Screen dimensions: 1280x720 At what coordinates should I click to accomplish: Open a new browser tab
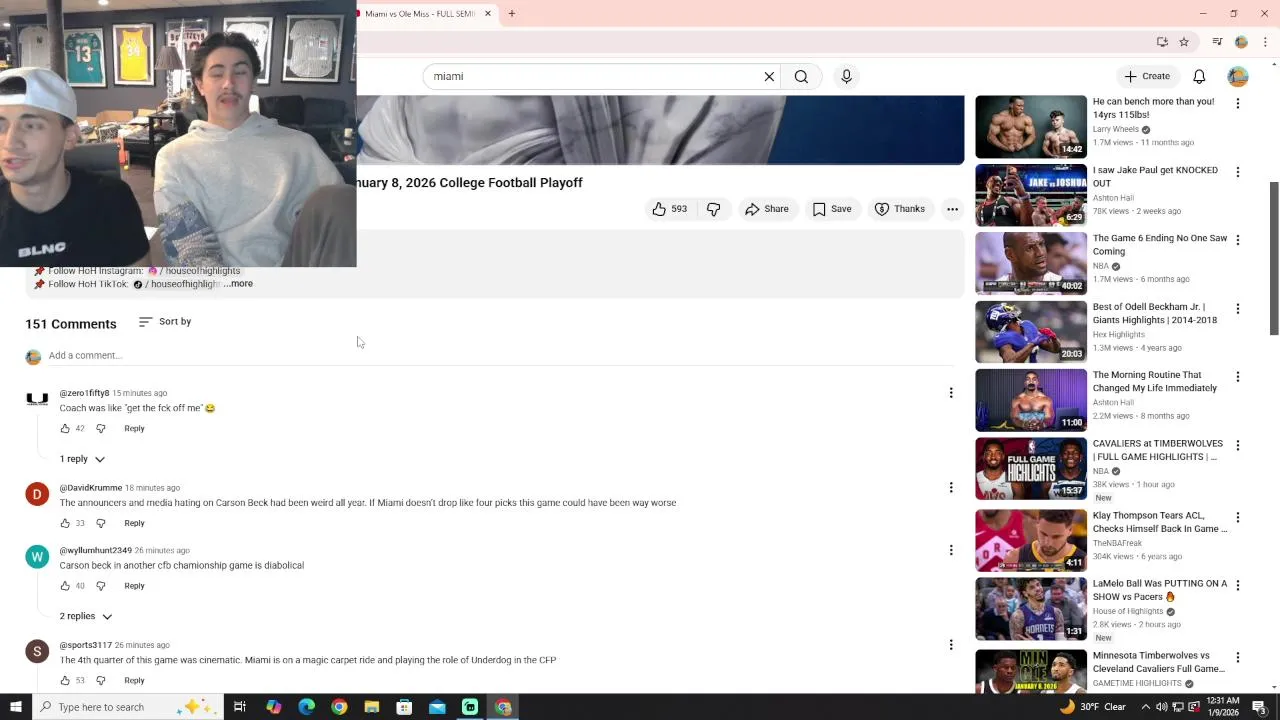click(x=511, y=14)
